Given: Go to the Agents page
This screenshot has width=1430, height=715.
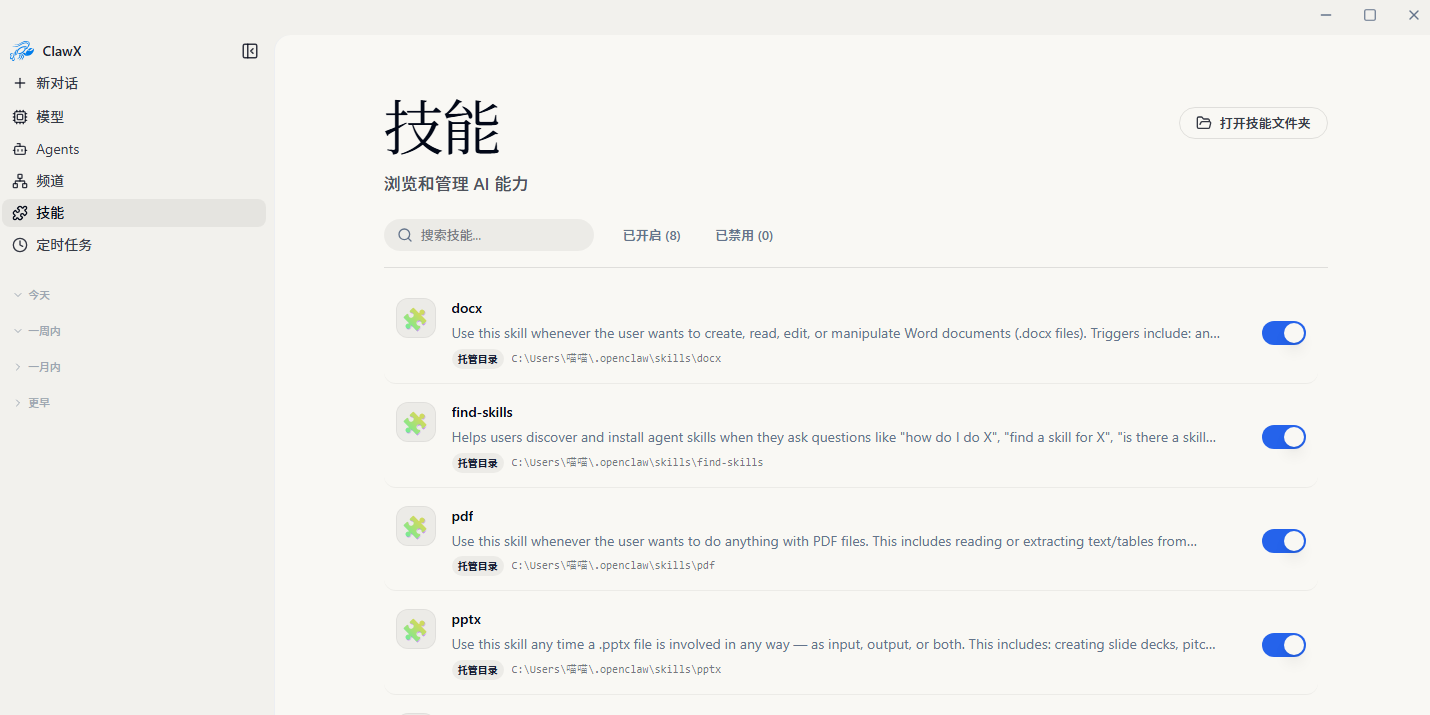Looking at the screenshot, I should pyautogui.click(x=134, y=149).
